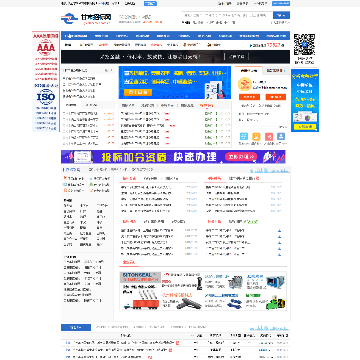Open the red AAA credit certificate badge
The height and width of the screenshot is (360, 360).
click(46, 48)
